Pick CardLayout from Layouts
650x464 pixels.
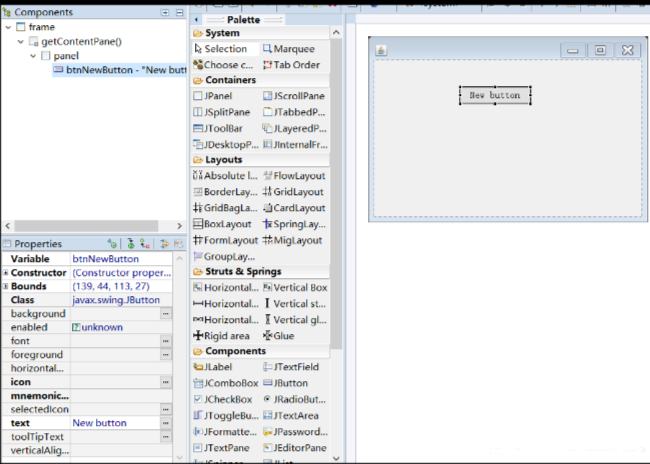[x=294, y=208]
